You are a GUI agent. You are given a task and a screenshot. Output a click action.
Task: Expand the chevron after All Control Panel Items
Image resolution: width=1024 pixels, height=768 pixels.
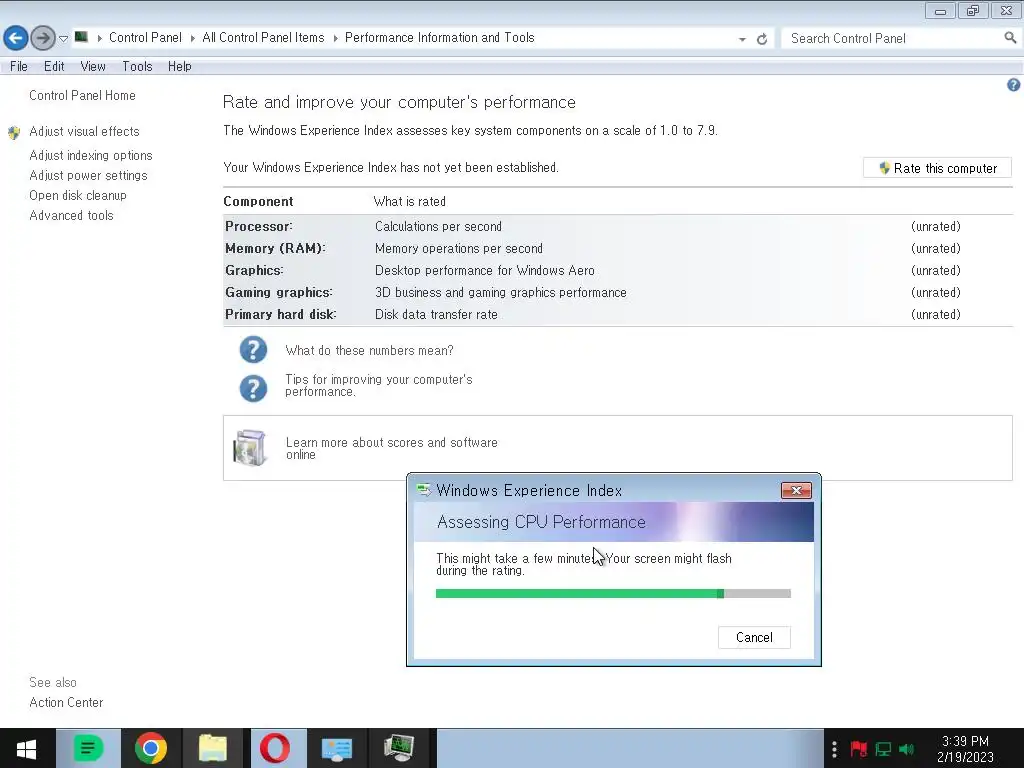(335, 38)
